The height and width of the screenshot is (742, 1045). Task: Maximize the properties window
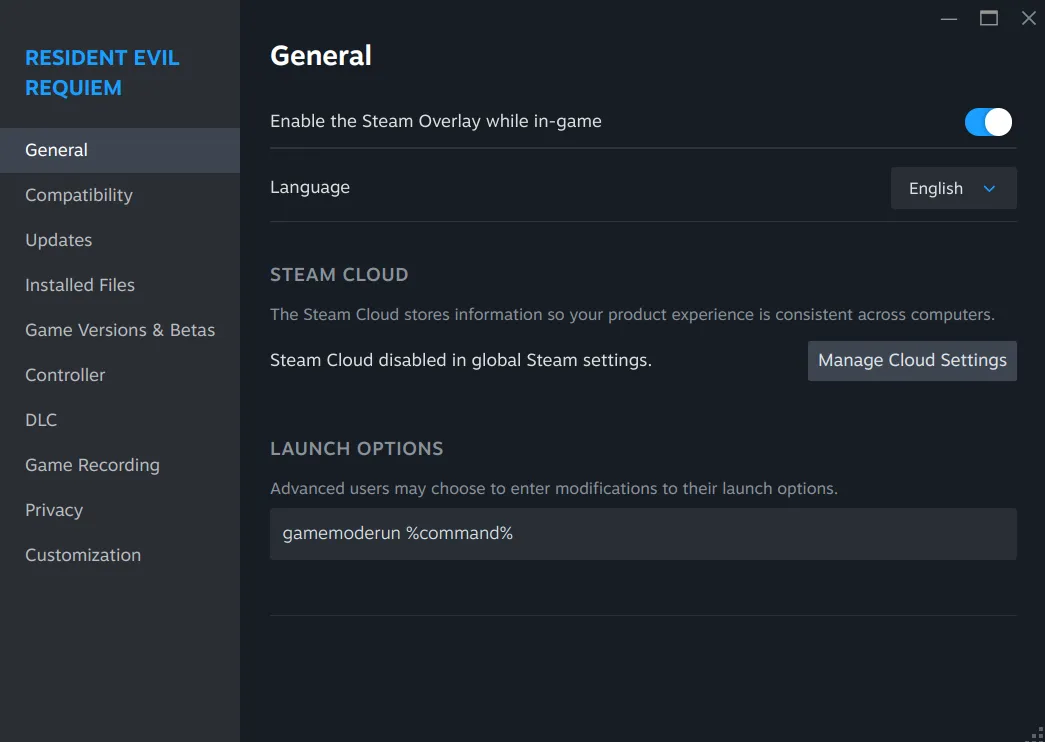[x=989, y=18]
